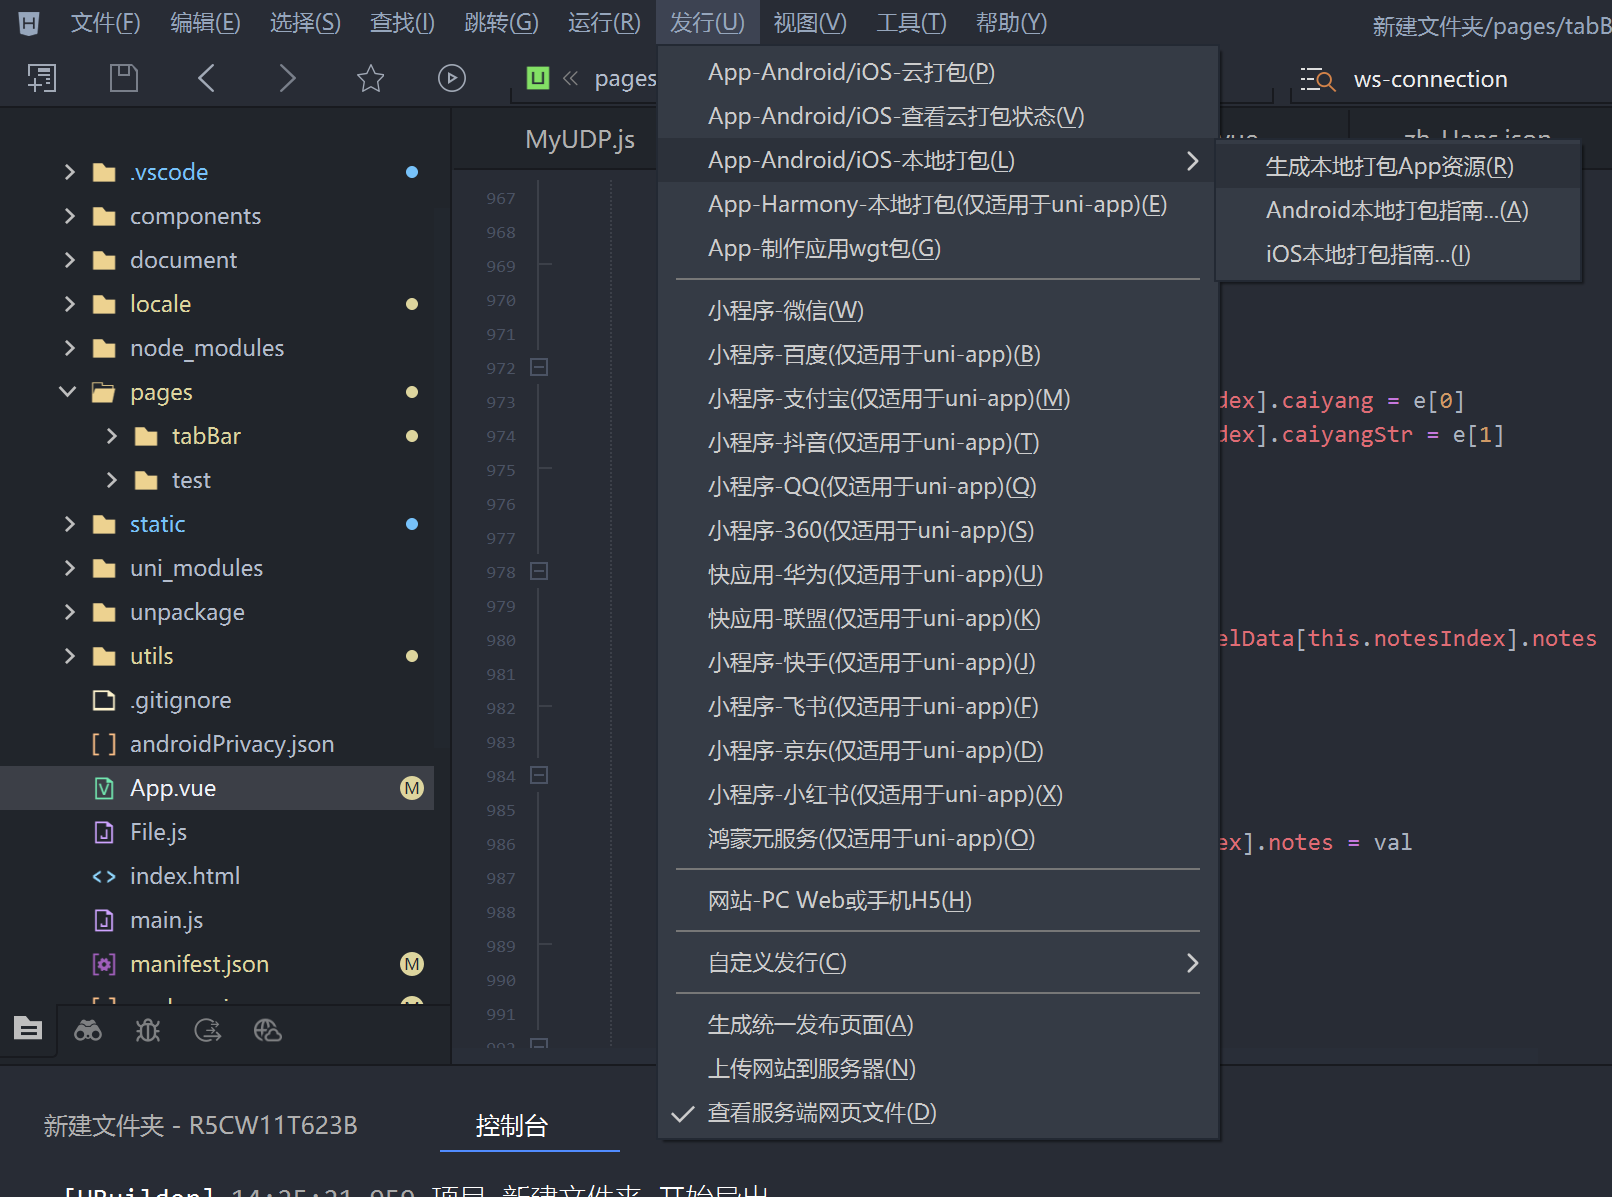Toggle code fold marker at line 972
Image resolution: width=1612 pixels, height=1197 pixels.
point(539,367)
